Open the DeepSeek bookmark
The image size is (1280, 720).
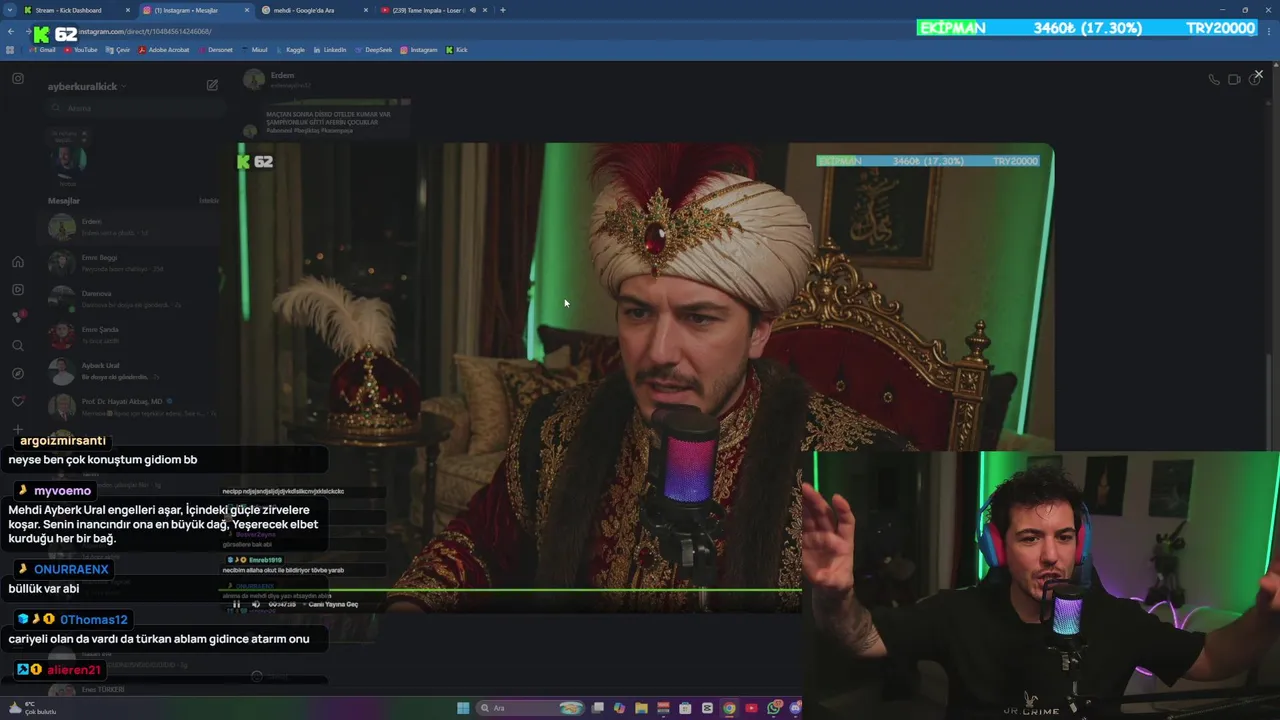[x=373, y=49]
